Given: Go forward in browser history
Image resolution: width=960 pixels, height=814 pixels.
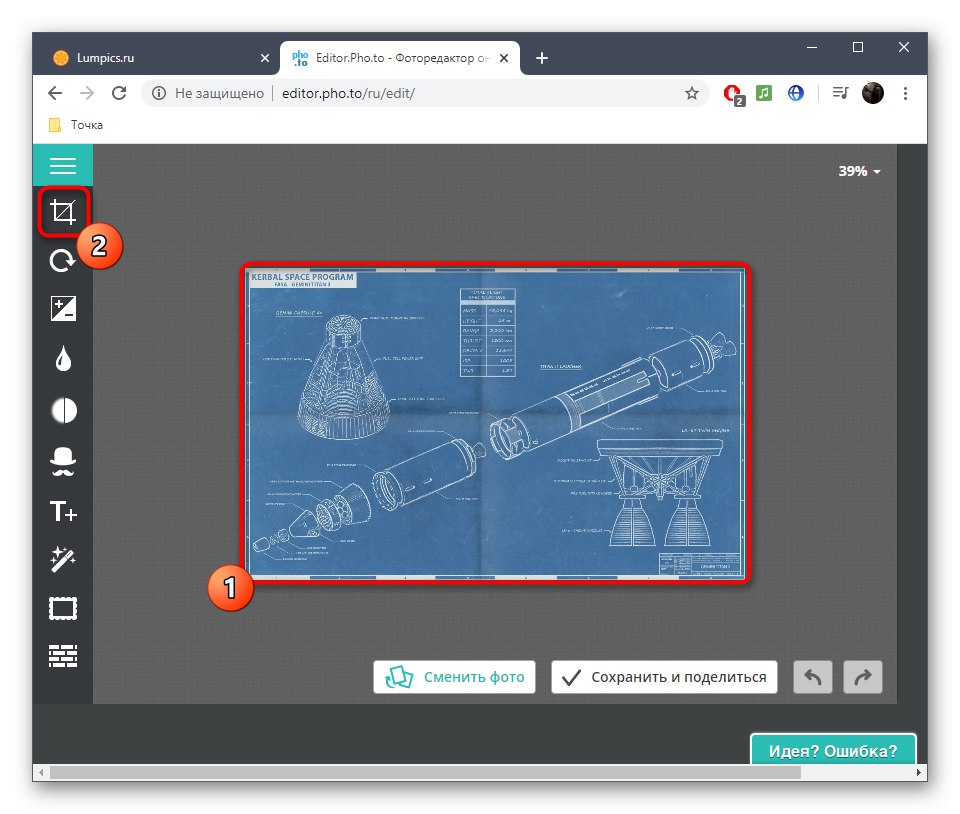Looking at the screenshot, I should [87, 93].
